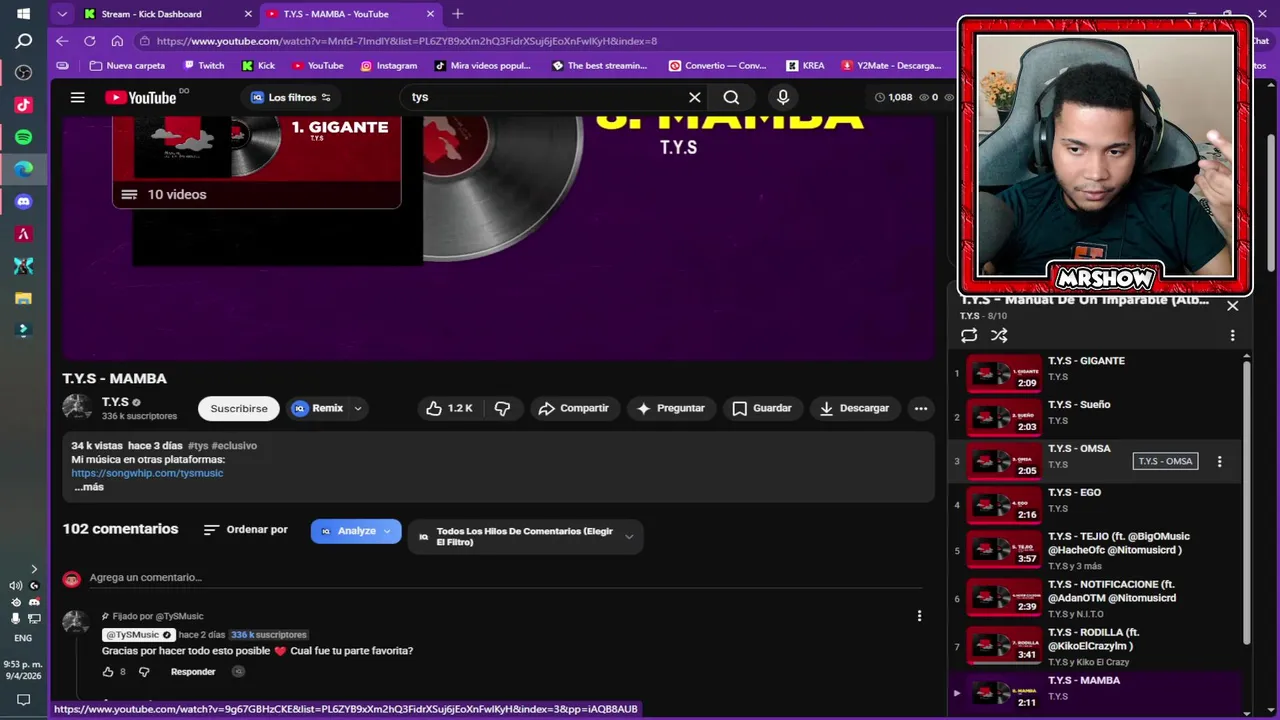Click the playlist panel vertical scrollbar

(x=1246, y=502)
